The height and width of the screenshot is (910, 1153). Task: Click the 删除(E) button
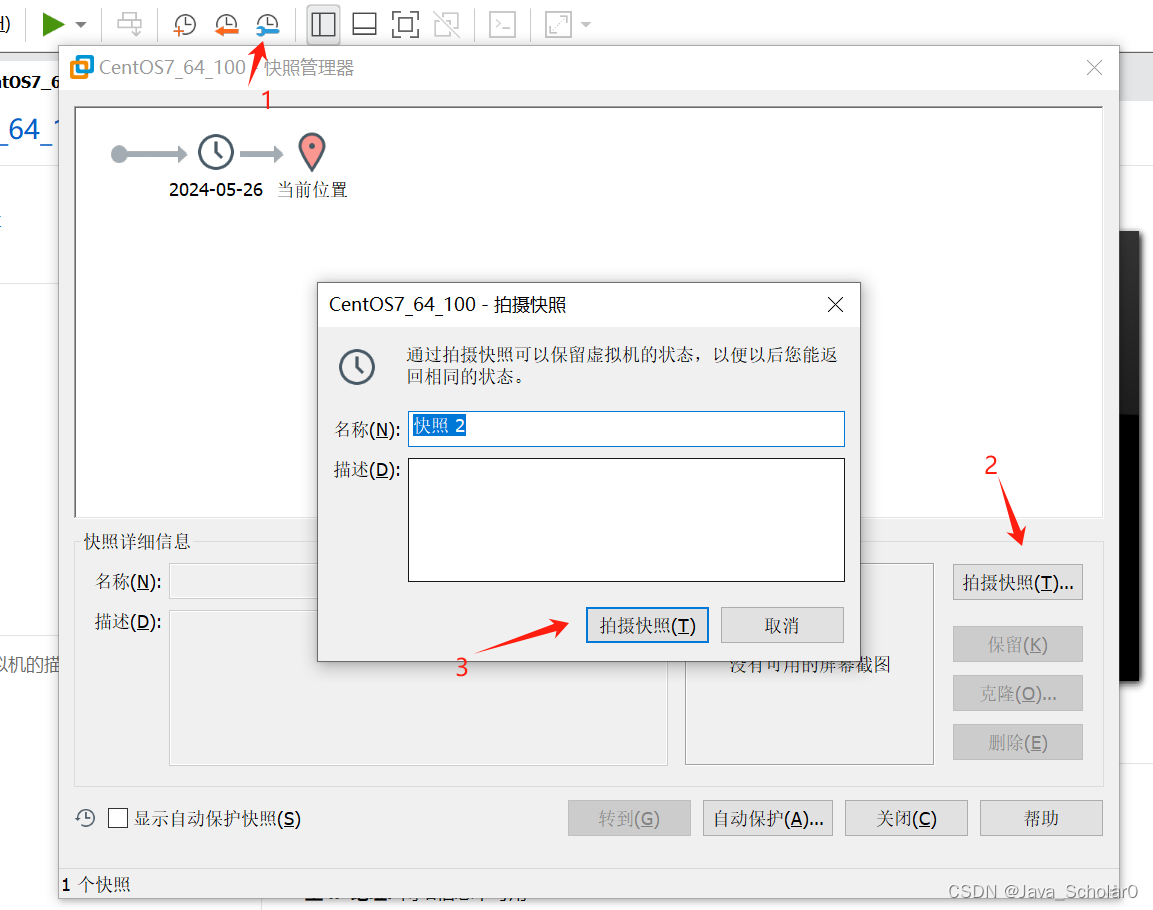1018,742
